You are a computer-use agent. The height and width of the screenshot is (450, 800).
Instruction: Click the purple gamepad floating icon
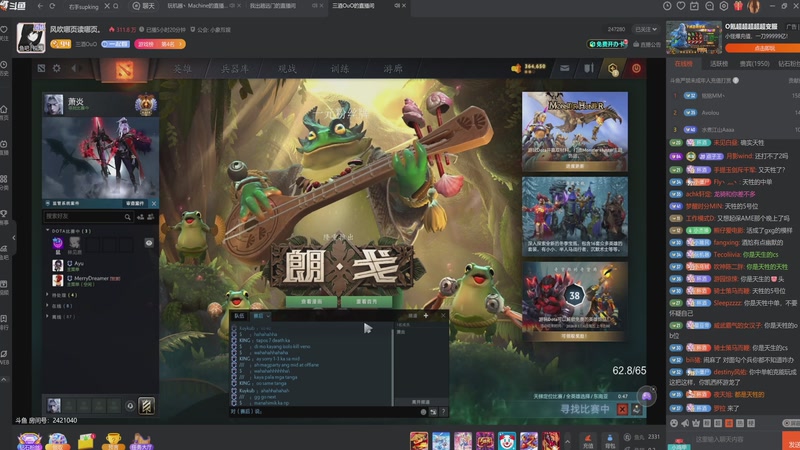click(x=646, y=396)
